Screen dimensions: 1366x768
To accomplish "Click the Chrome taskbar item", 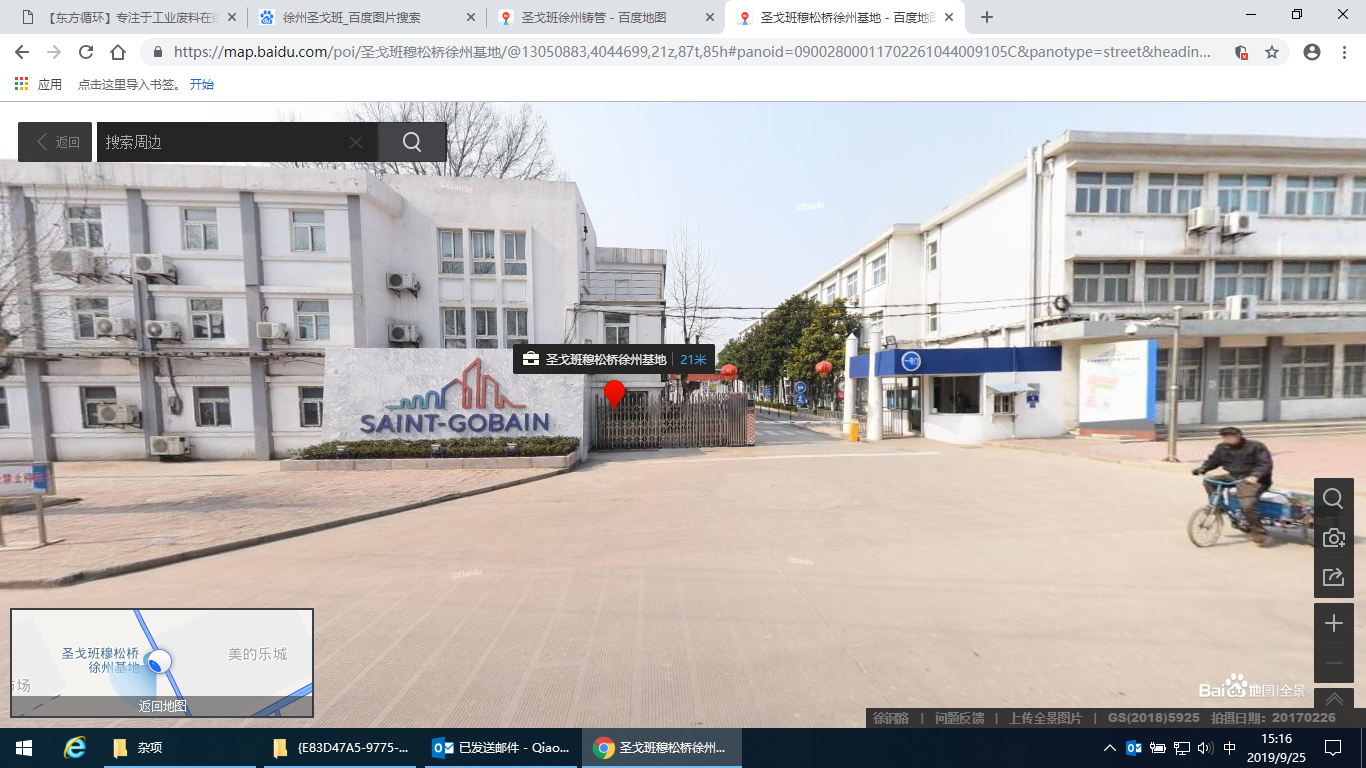I will [x=664, y=748].
